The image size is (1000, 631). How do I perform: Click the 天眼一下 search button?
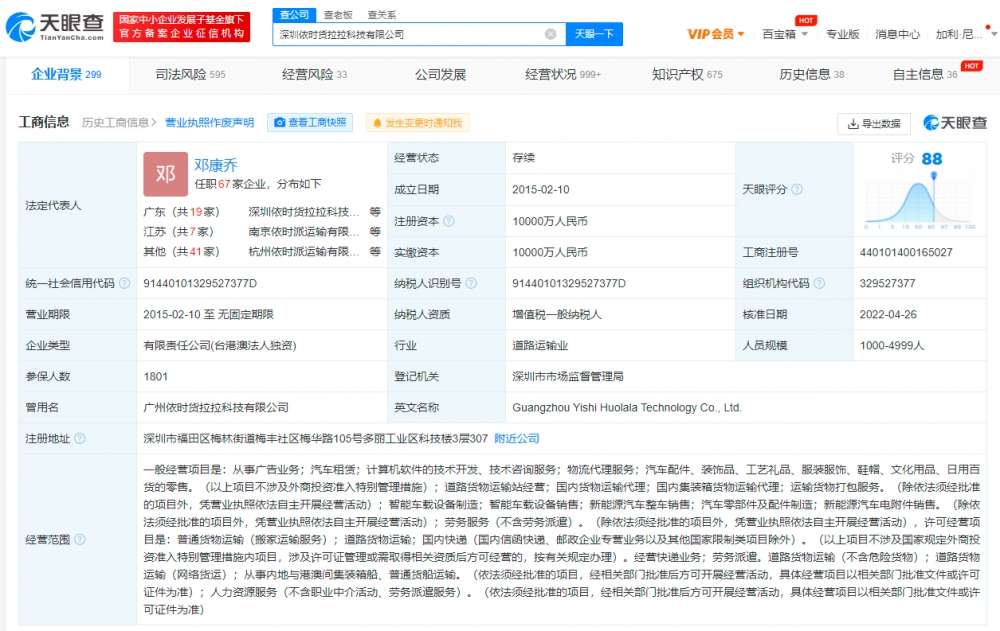594,34
